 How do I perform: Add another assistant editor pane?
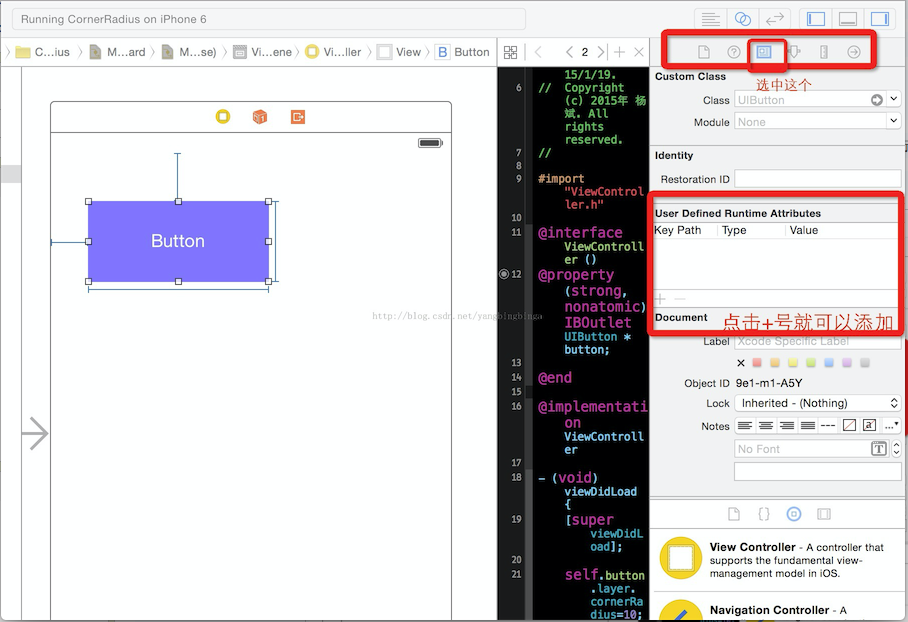[619, 52]
